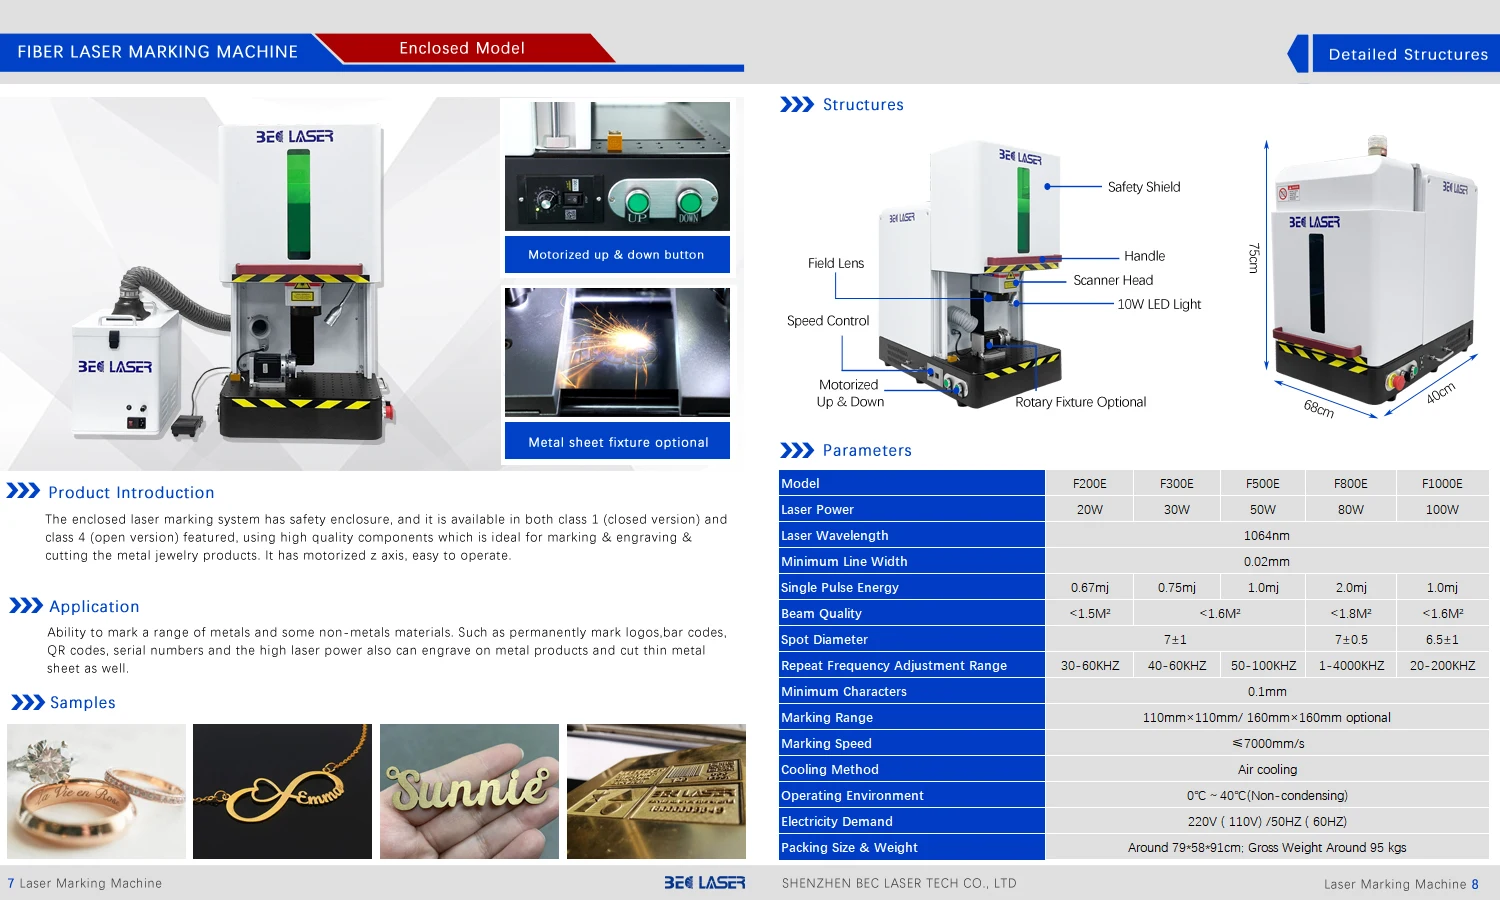This screenshot has width=1500, height=900.
Task: Open the Enclosed Model red tab
Action: point(462,48)
